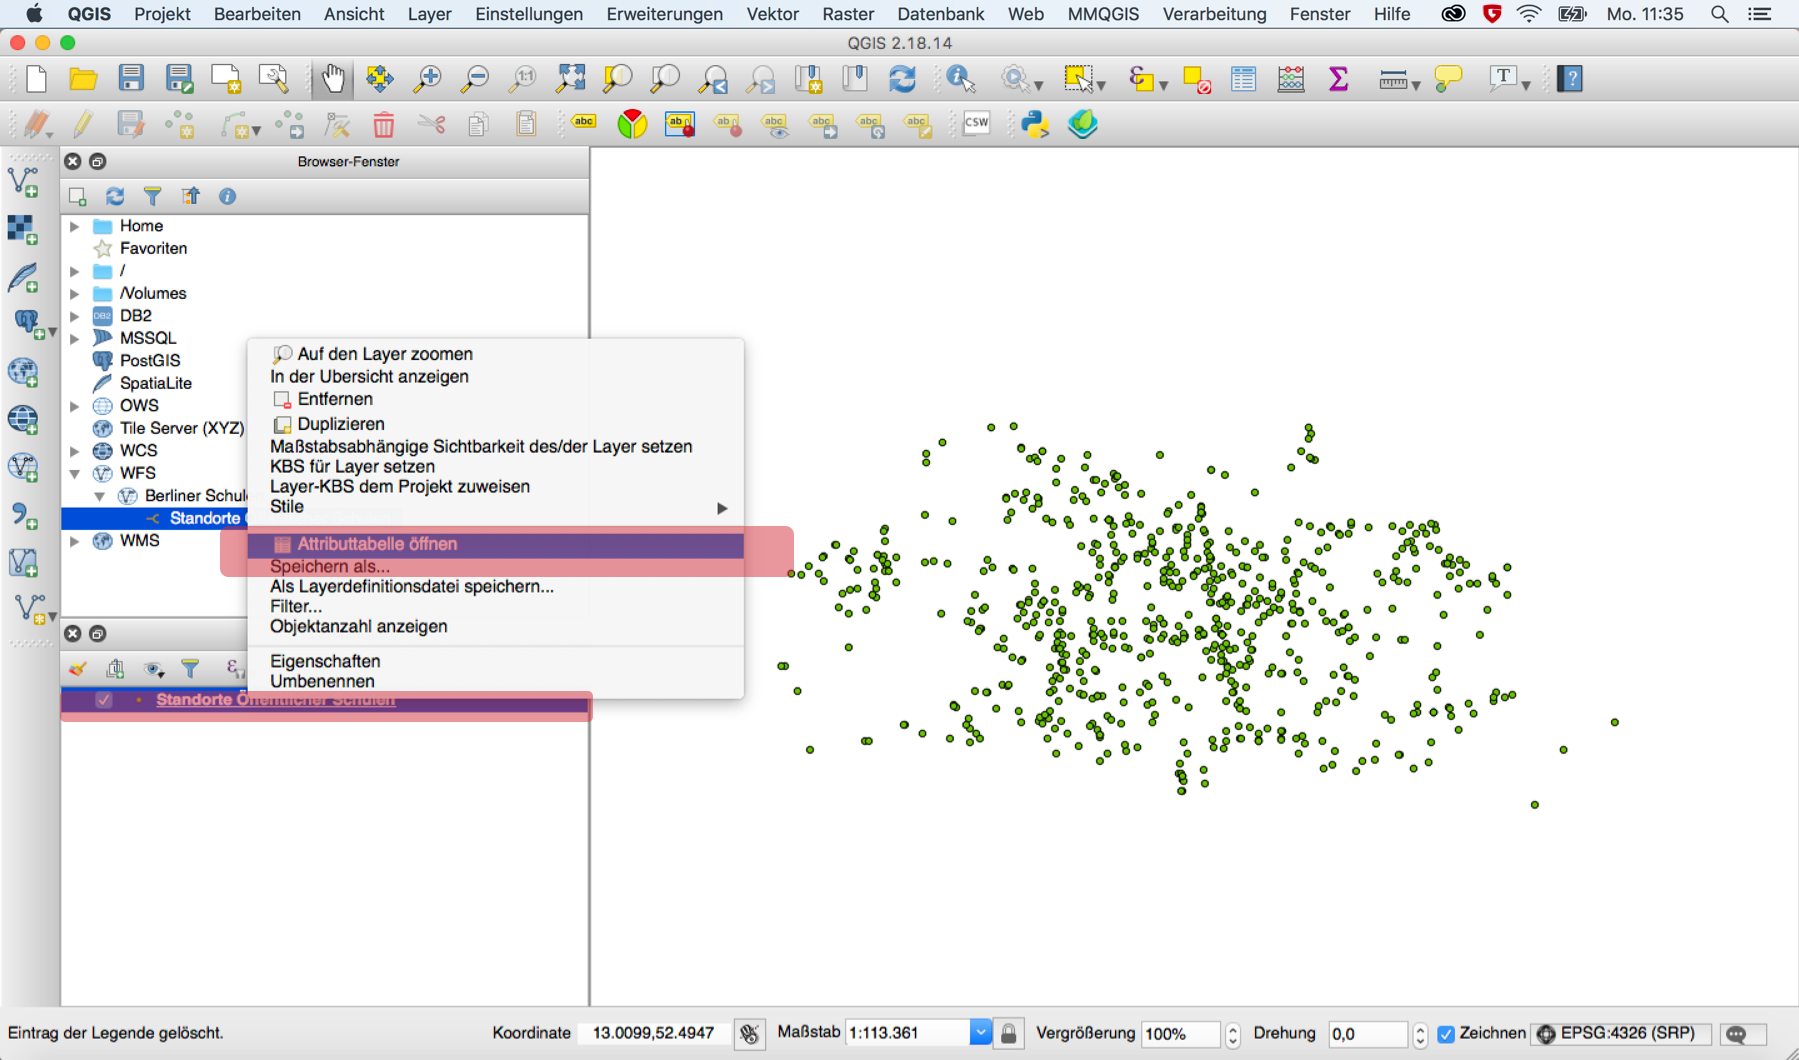Expand the DB2 connections node
This screenshot has width=1799, height=1060.
coord(74,316)
